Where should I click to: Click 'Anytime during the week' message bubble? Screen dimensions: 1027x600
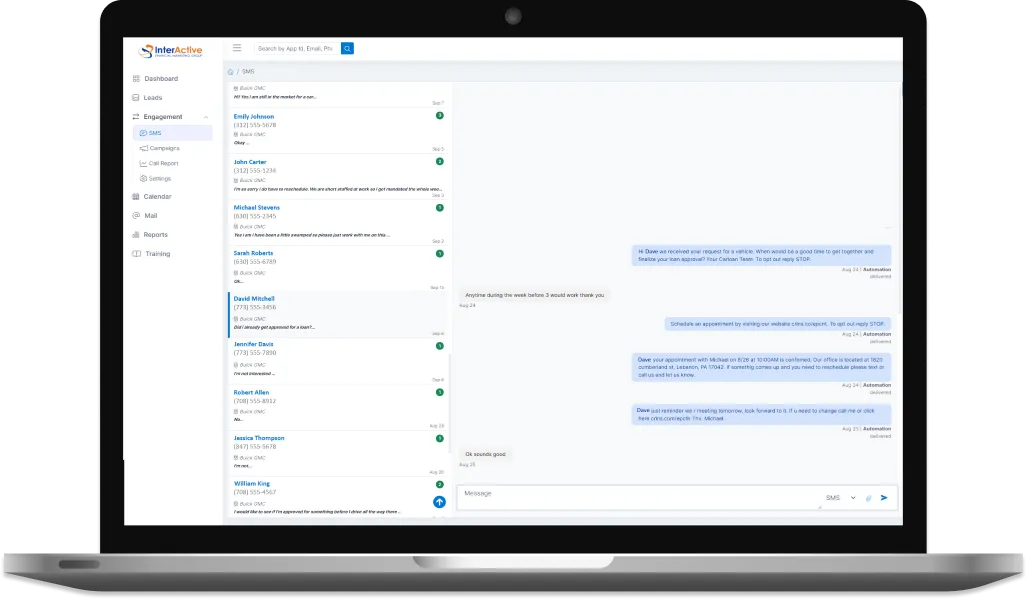pyautogui.click(x=534, y=295)
